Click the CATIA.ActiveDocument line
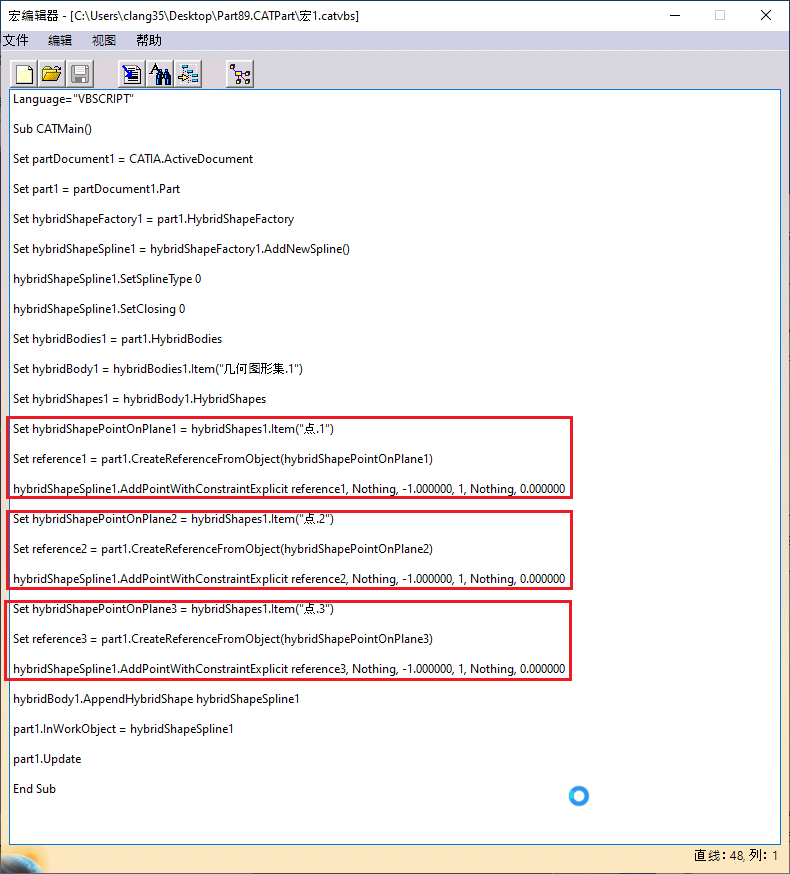This screenshot has height=874, width=790. (133, 159)
